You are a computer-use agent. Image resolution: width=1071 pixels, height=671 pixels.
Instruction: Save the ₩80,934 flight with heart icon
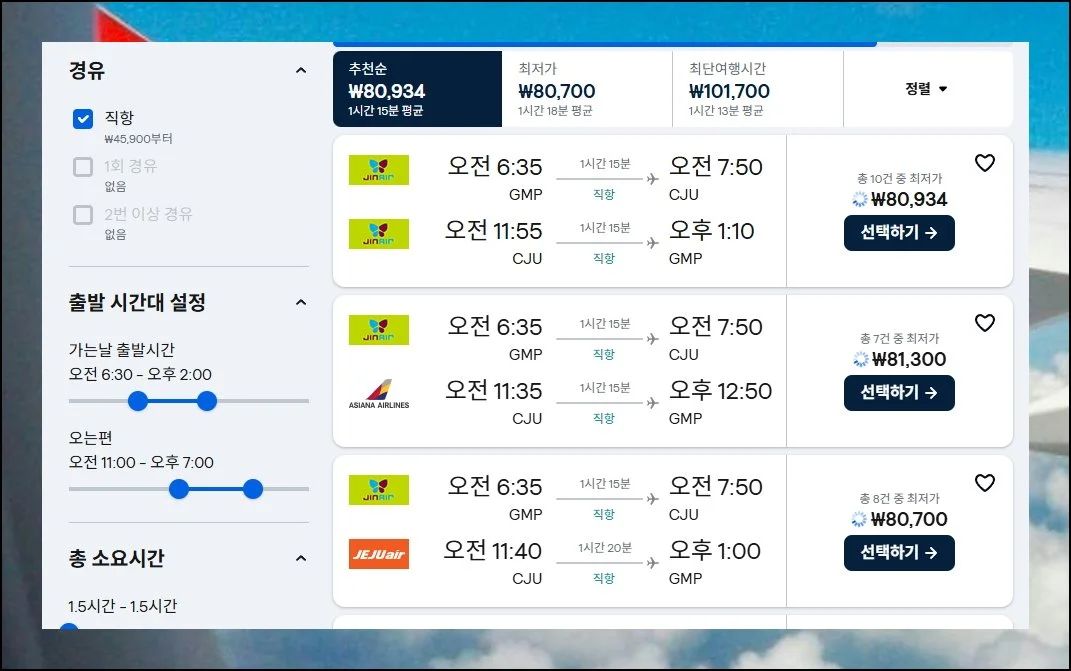coord(984,163)
